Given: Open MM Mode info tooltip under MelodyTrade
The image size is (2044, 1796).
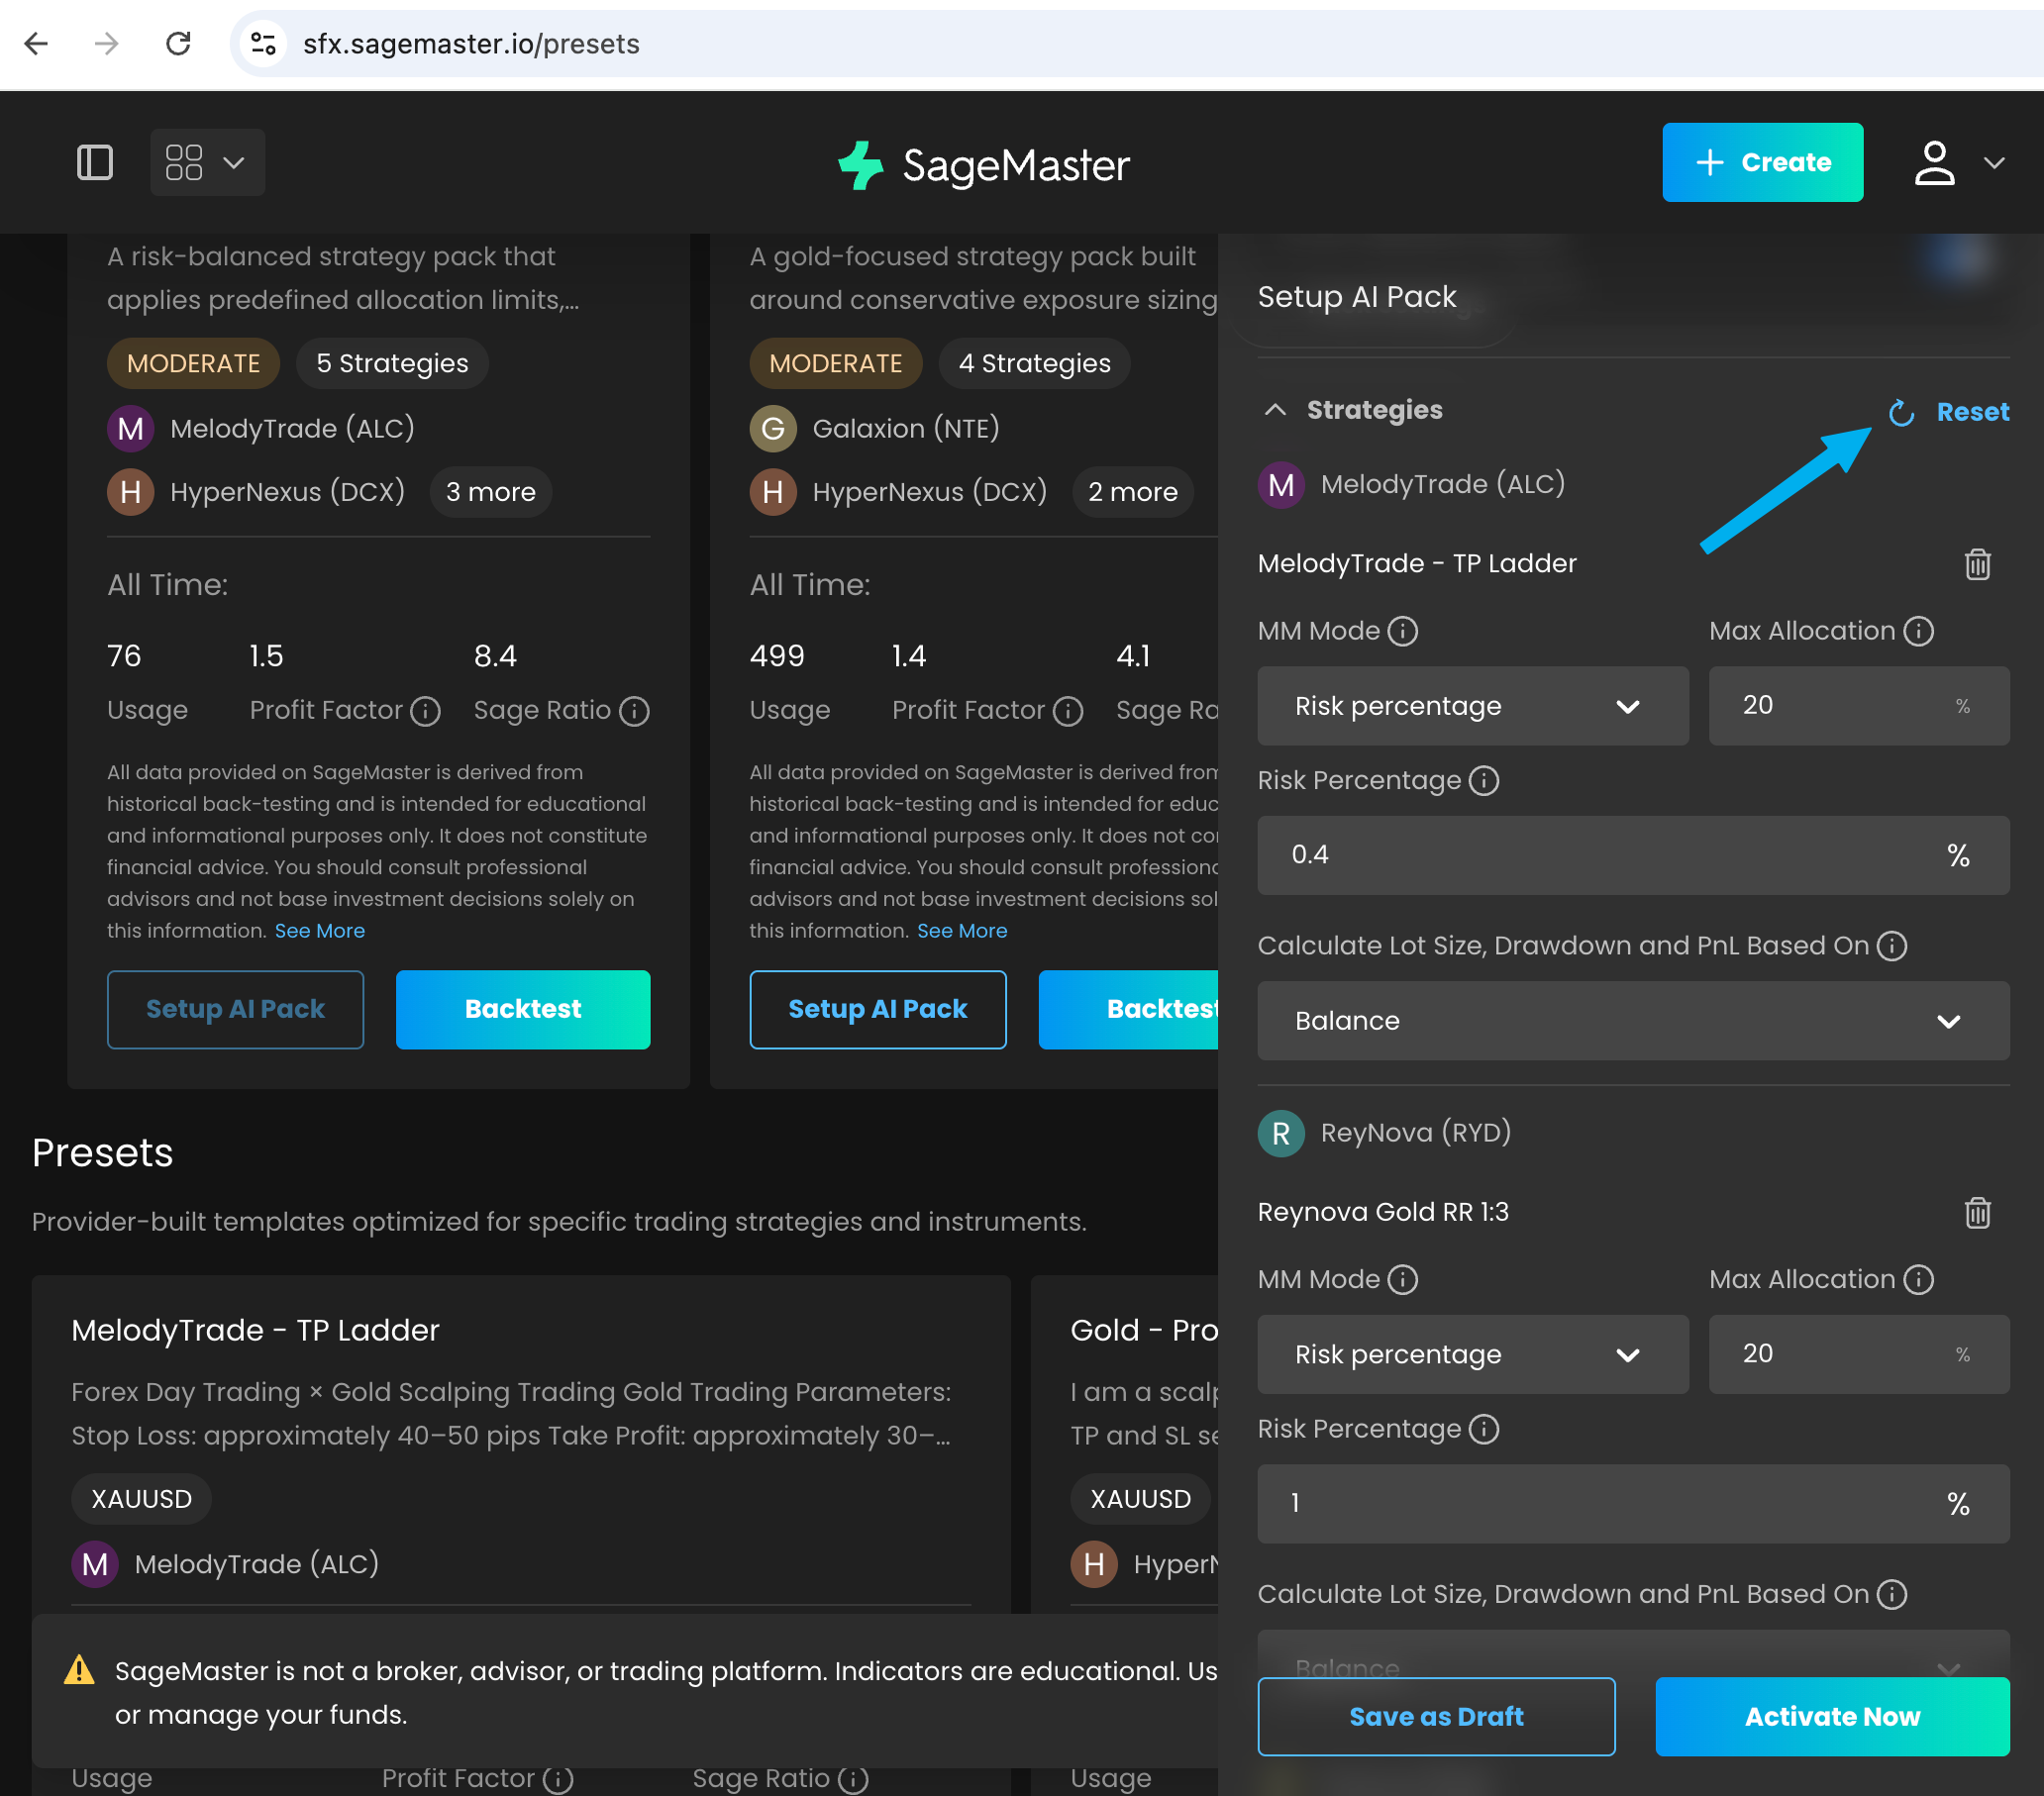Looking at the screenshot, I should click(1403, 631).
